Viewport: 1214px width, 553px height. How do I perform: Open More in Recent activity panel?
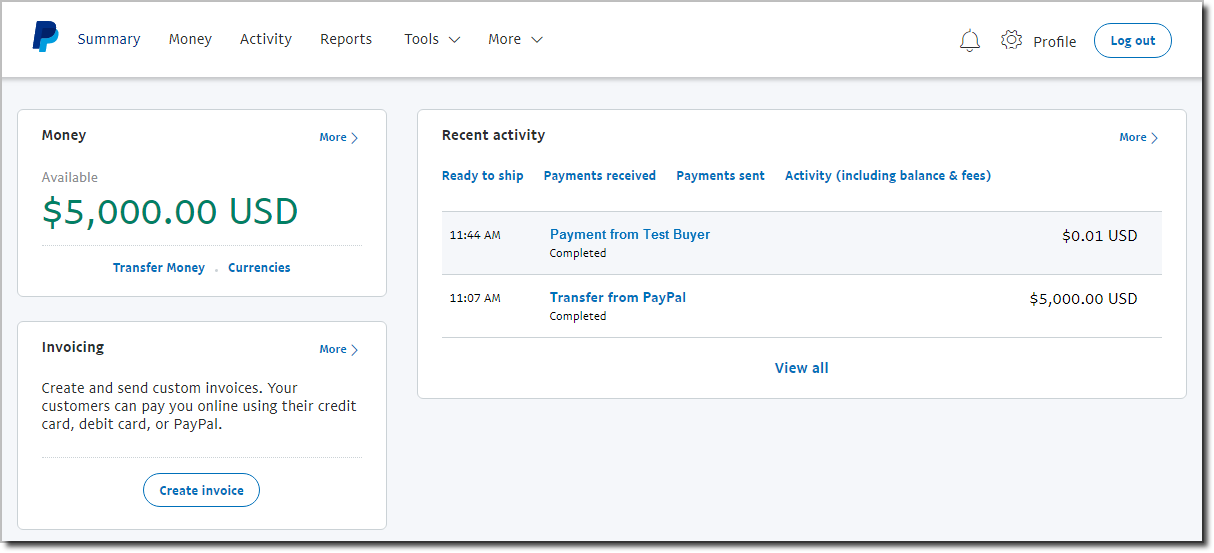tap(1138, 138)
